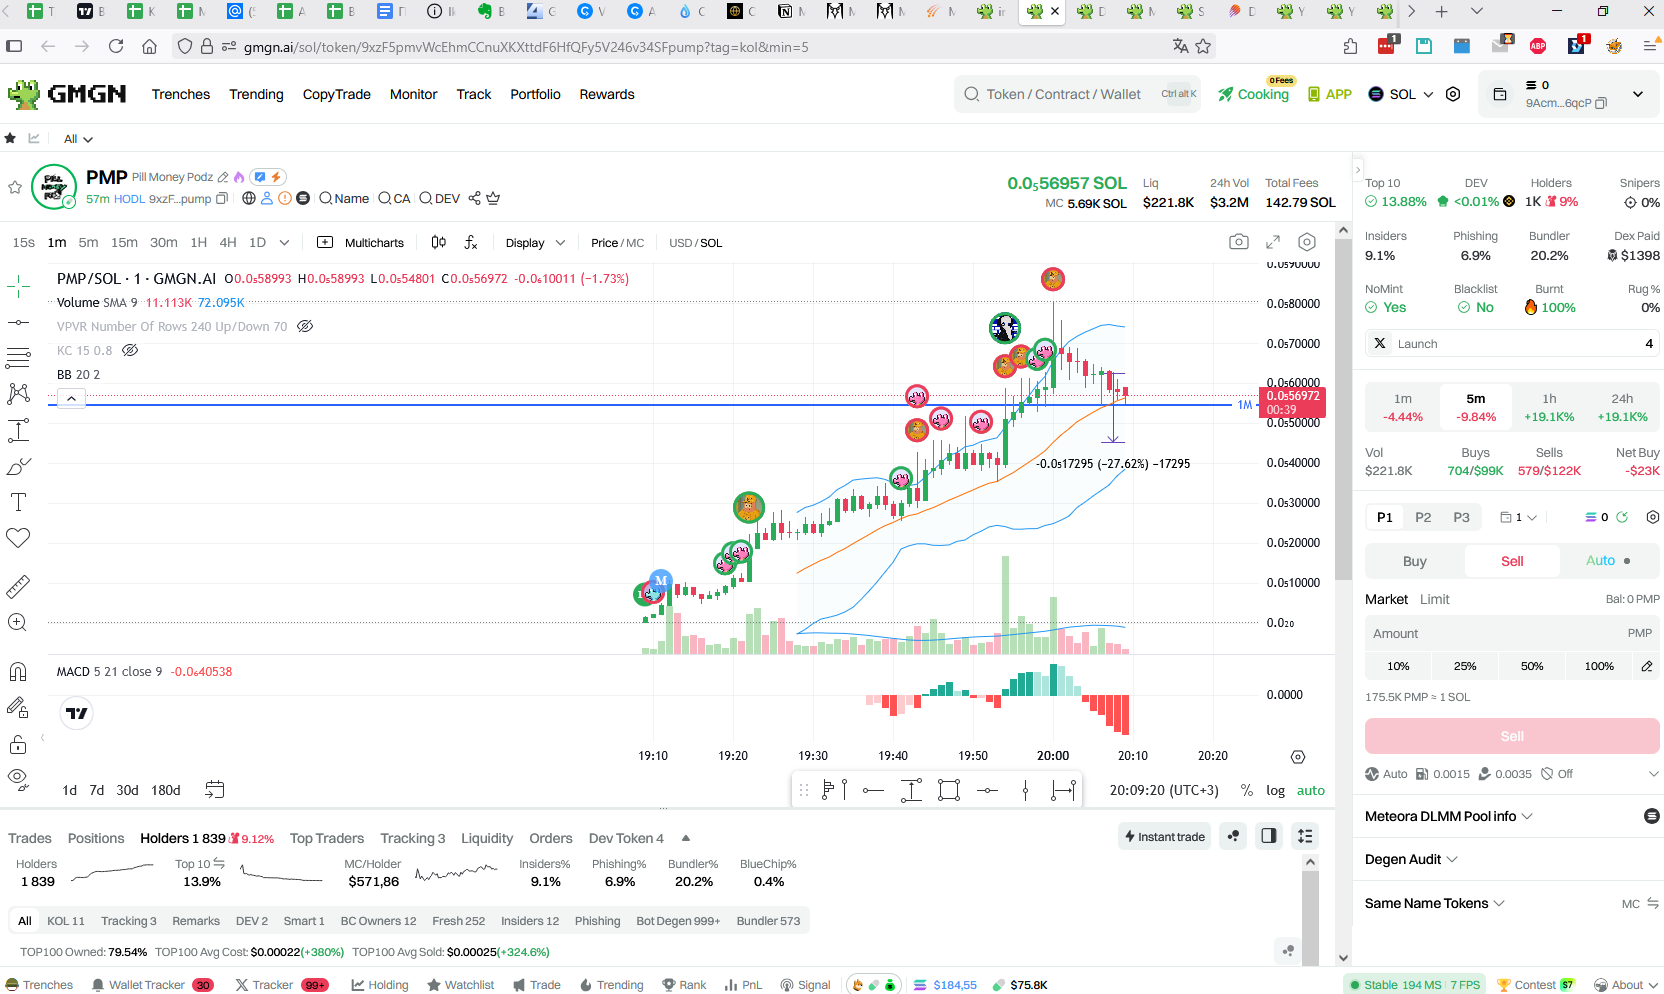Collapse the indicator legend arrow
The height and width of the screenshot is (994, 1664).
pyautogui.click(x=72, y=399)
